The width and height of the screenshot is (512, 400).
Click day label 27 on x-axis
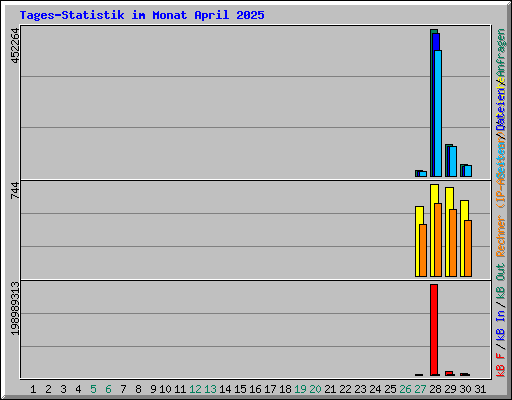coord(420,389)
